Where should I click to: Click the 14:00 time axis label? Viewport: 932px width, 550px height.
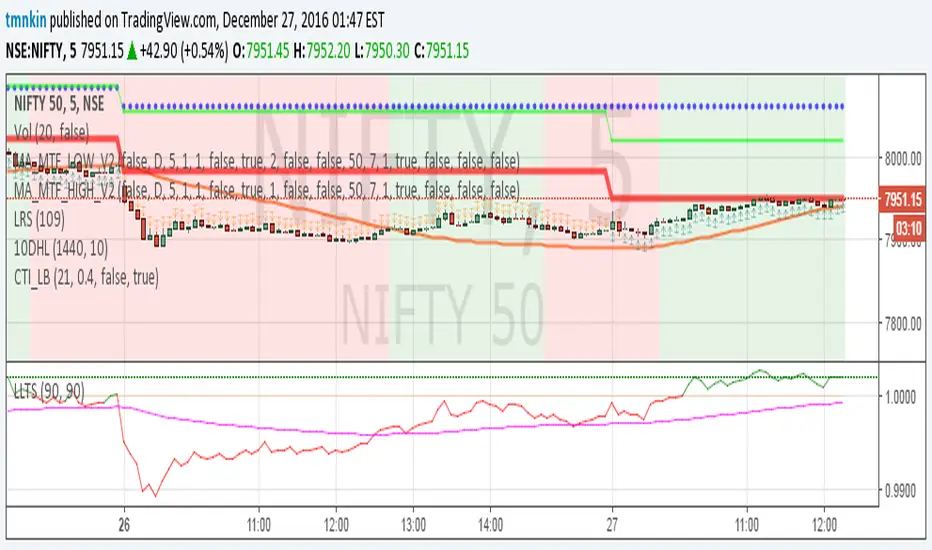(x=490, y=525)
